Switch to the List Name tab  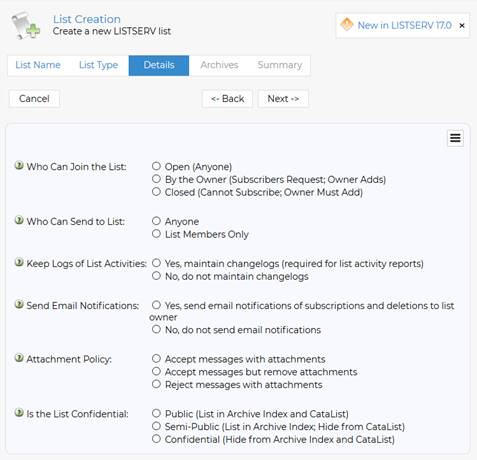pyautogui.click(x=38, y=65)
